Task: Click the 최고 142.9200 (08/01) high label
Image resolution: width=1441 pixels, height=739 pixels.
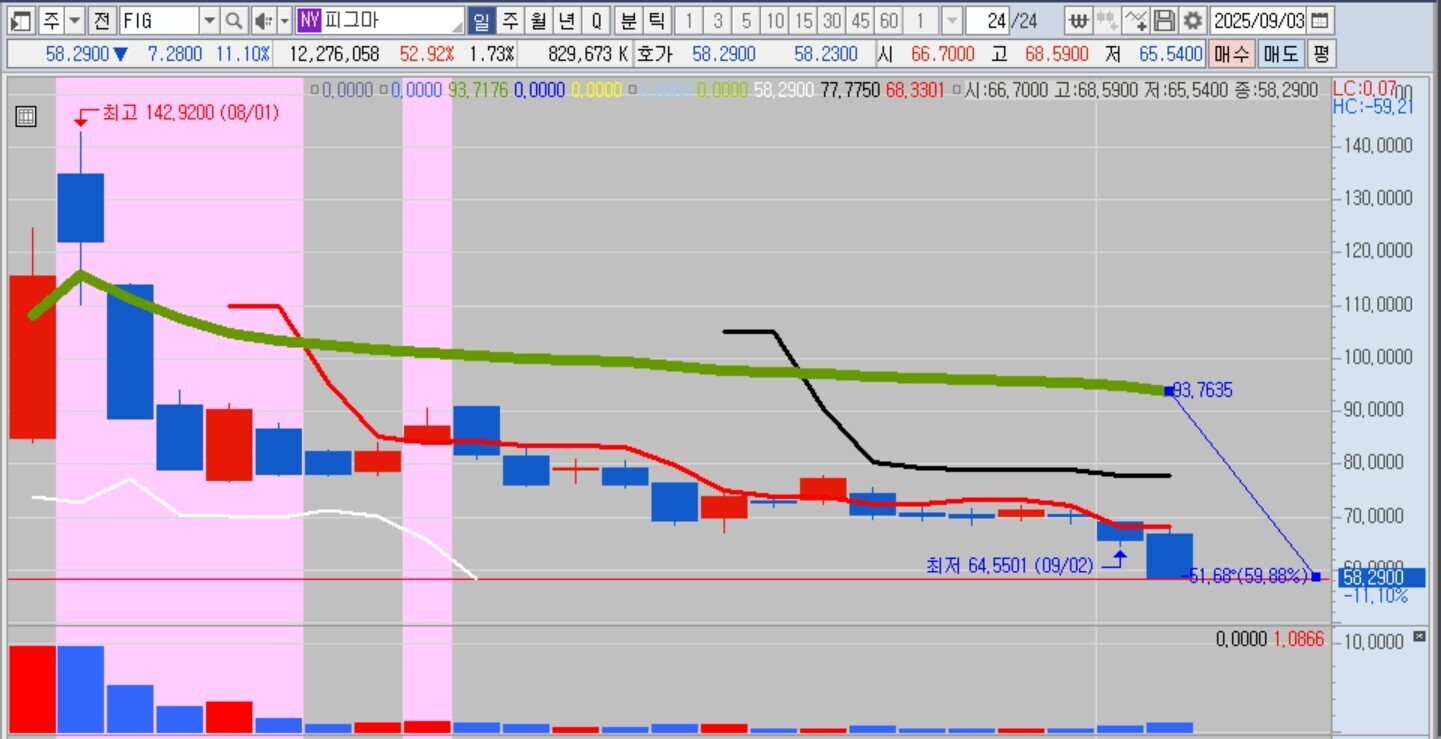Action: [x=190, y=113]
